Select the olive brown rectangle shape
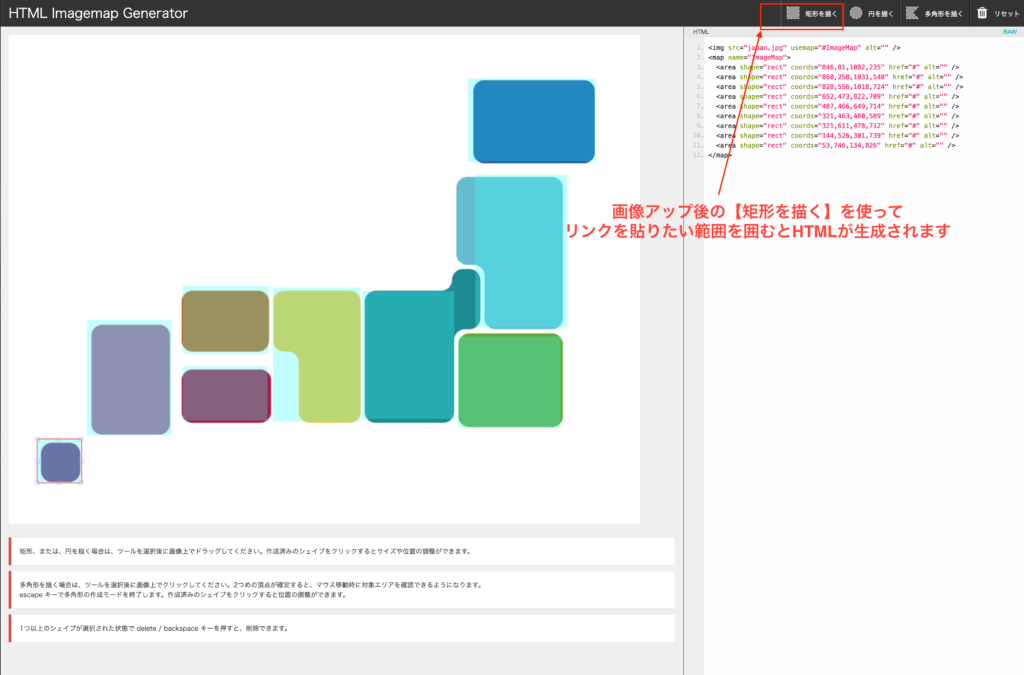The width and height of the screenshot is (1024, 675). point(225,321)
